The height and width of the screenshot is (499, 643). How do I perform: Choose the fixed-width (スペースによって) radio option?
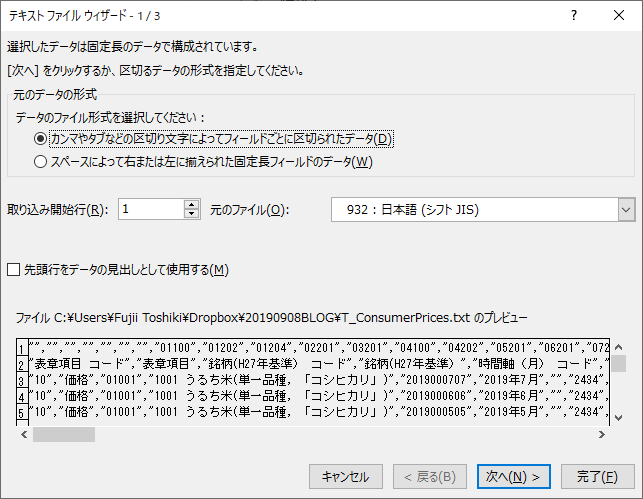40,161
